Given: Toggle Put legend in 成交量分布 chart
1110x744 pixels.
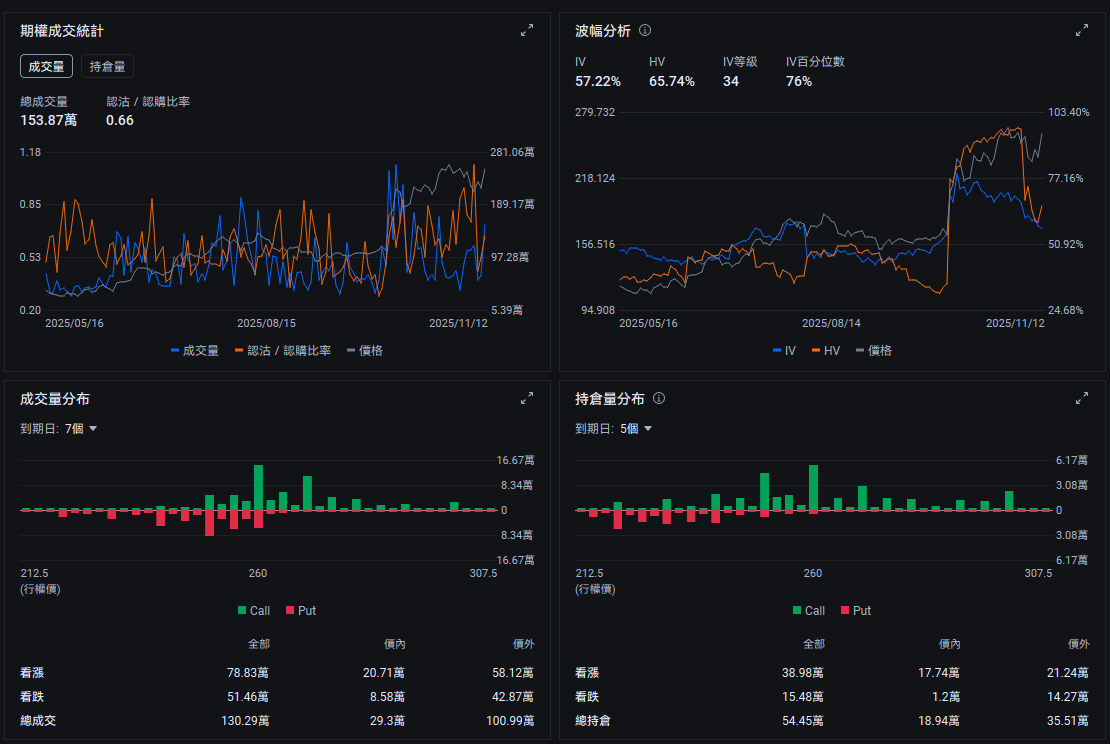Looking at the screenshot, I should click(301, 610).
